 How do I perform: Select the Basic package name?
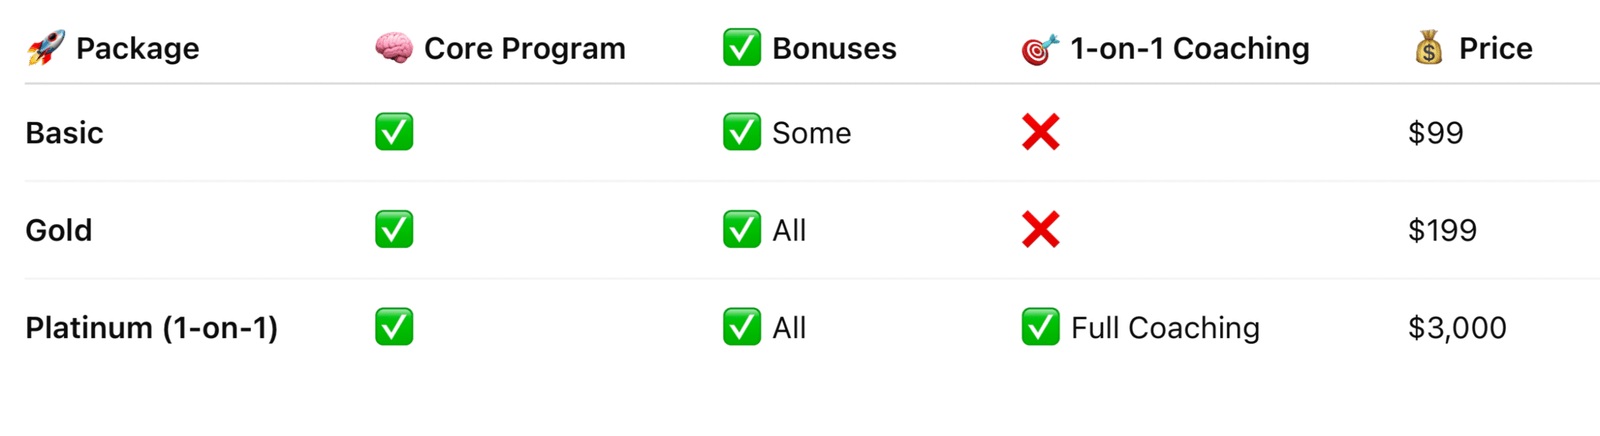tap(64, 133)
